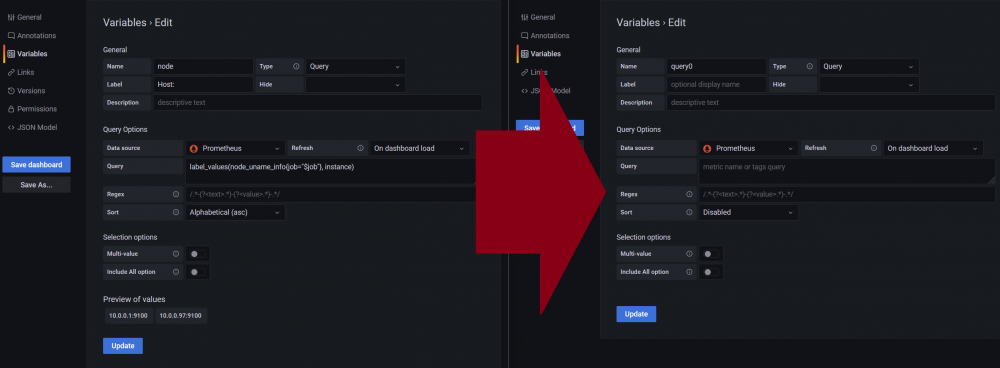
Task: Click Regex info icon in query0 variable editor
Action: (689, 194)
